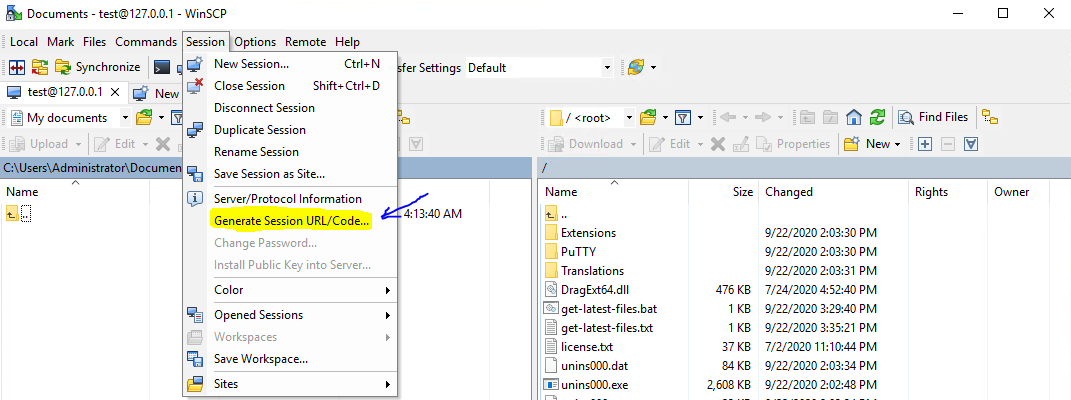Image resolution: width=1071 pixels, height=400 pixels.
Task: Click the Find Files button
Action: tap(934, 117)
